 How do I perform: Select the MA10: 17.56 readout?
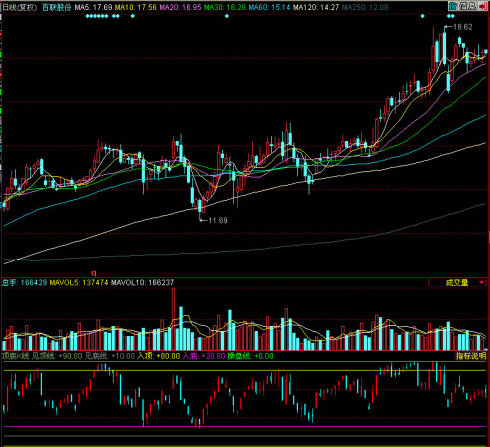click(x=136, y=7)
